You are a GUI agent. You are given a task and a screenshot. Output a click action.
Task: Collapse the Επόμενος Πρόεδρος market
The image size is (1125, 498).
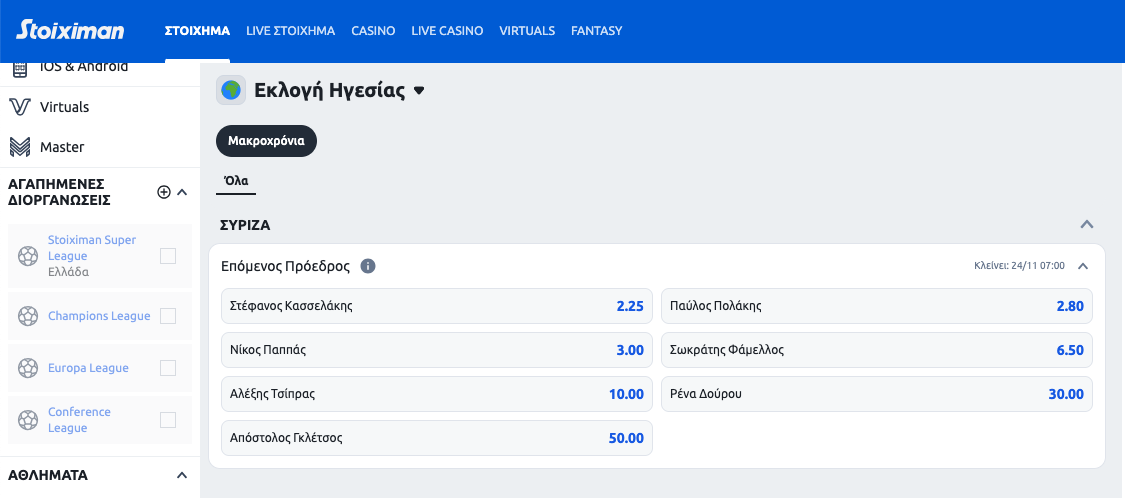[x=1083, y=266]
